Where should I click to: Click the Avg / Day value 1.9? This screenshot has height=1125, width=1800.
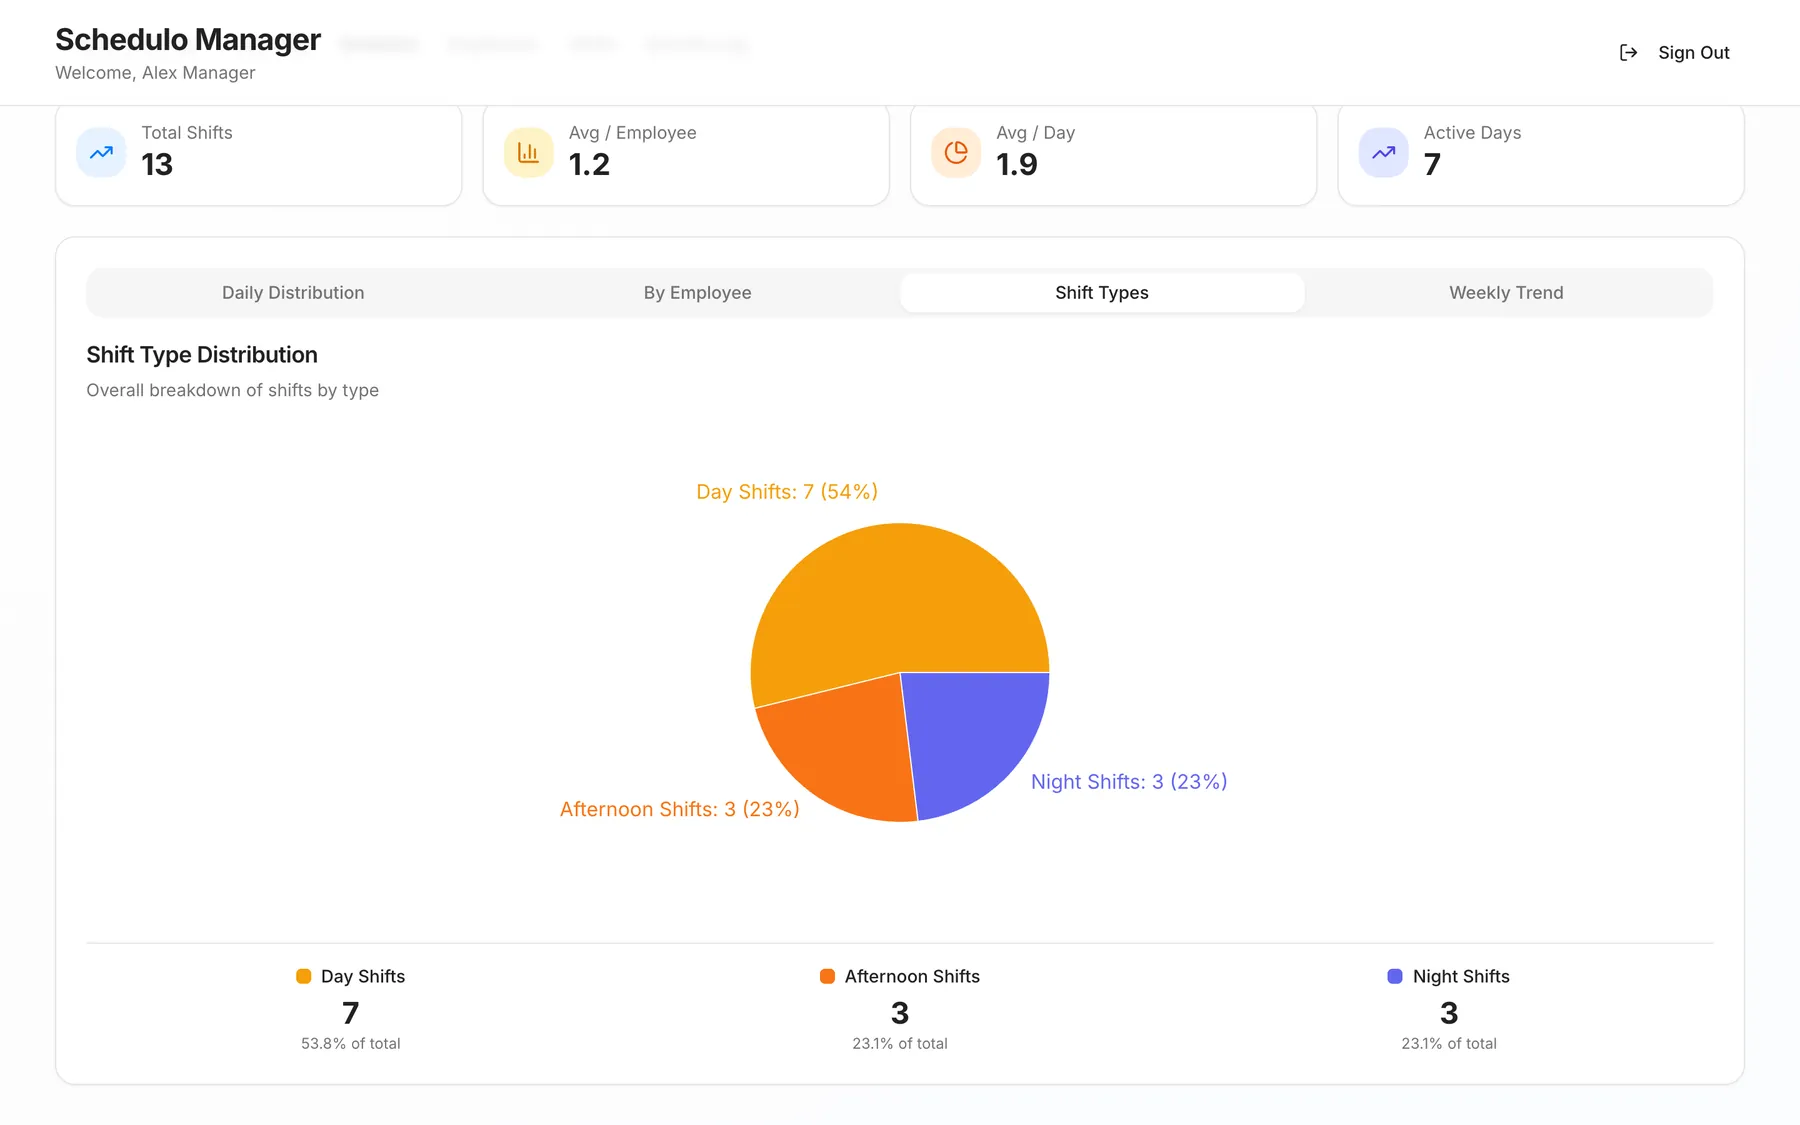click(1017, 164)
